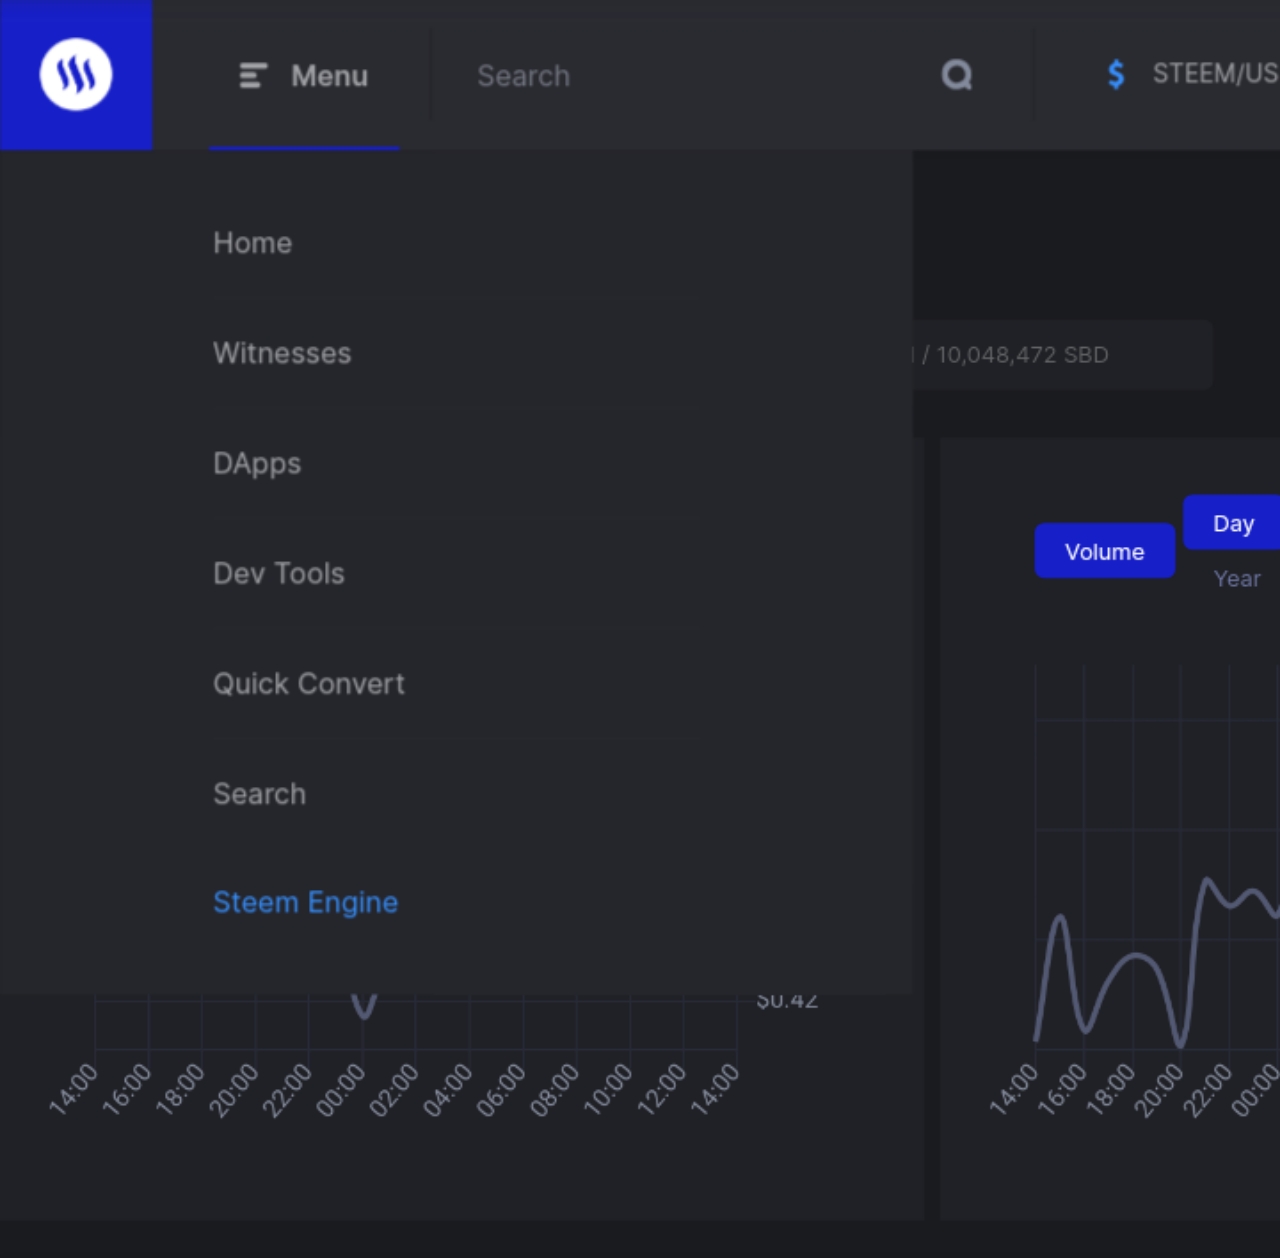The image size is (1280, 1258).
Task: Click the Steem logo icon
Action: click(76, 75)
